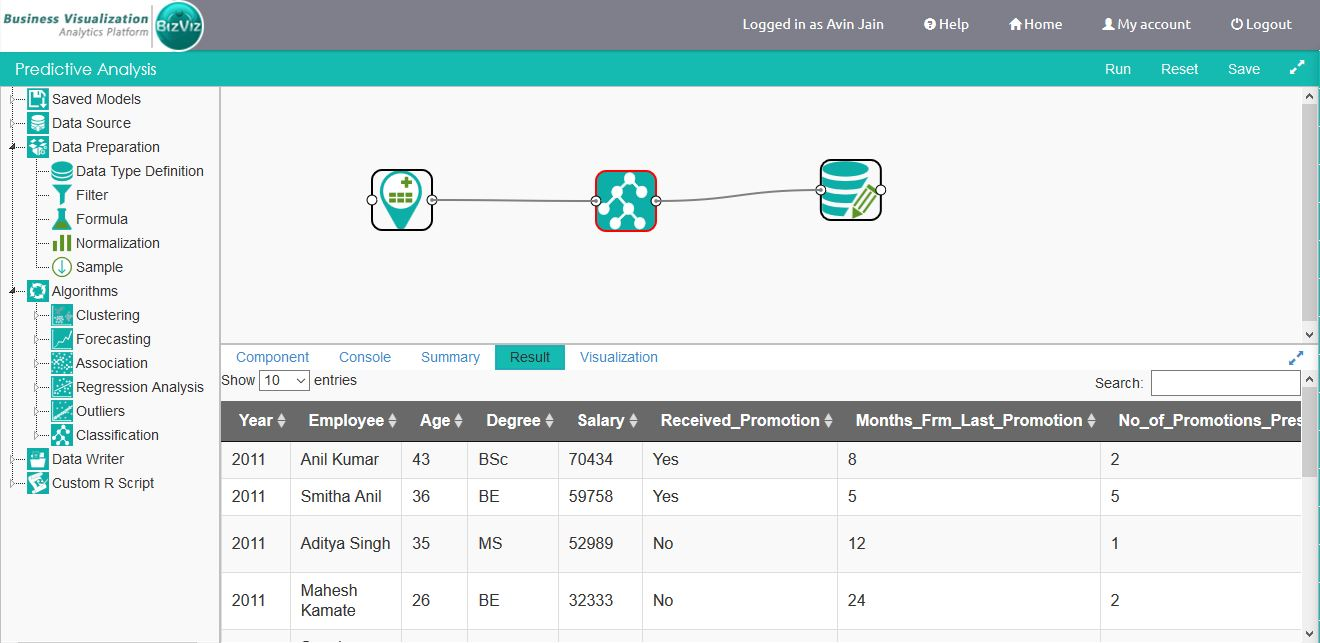Viewport: 1320px width, 643px height.
Task: Sort table by Year column
Action: click(x=263, y=421)
